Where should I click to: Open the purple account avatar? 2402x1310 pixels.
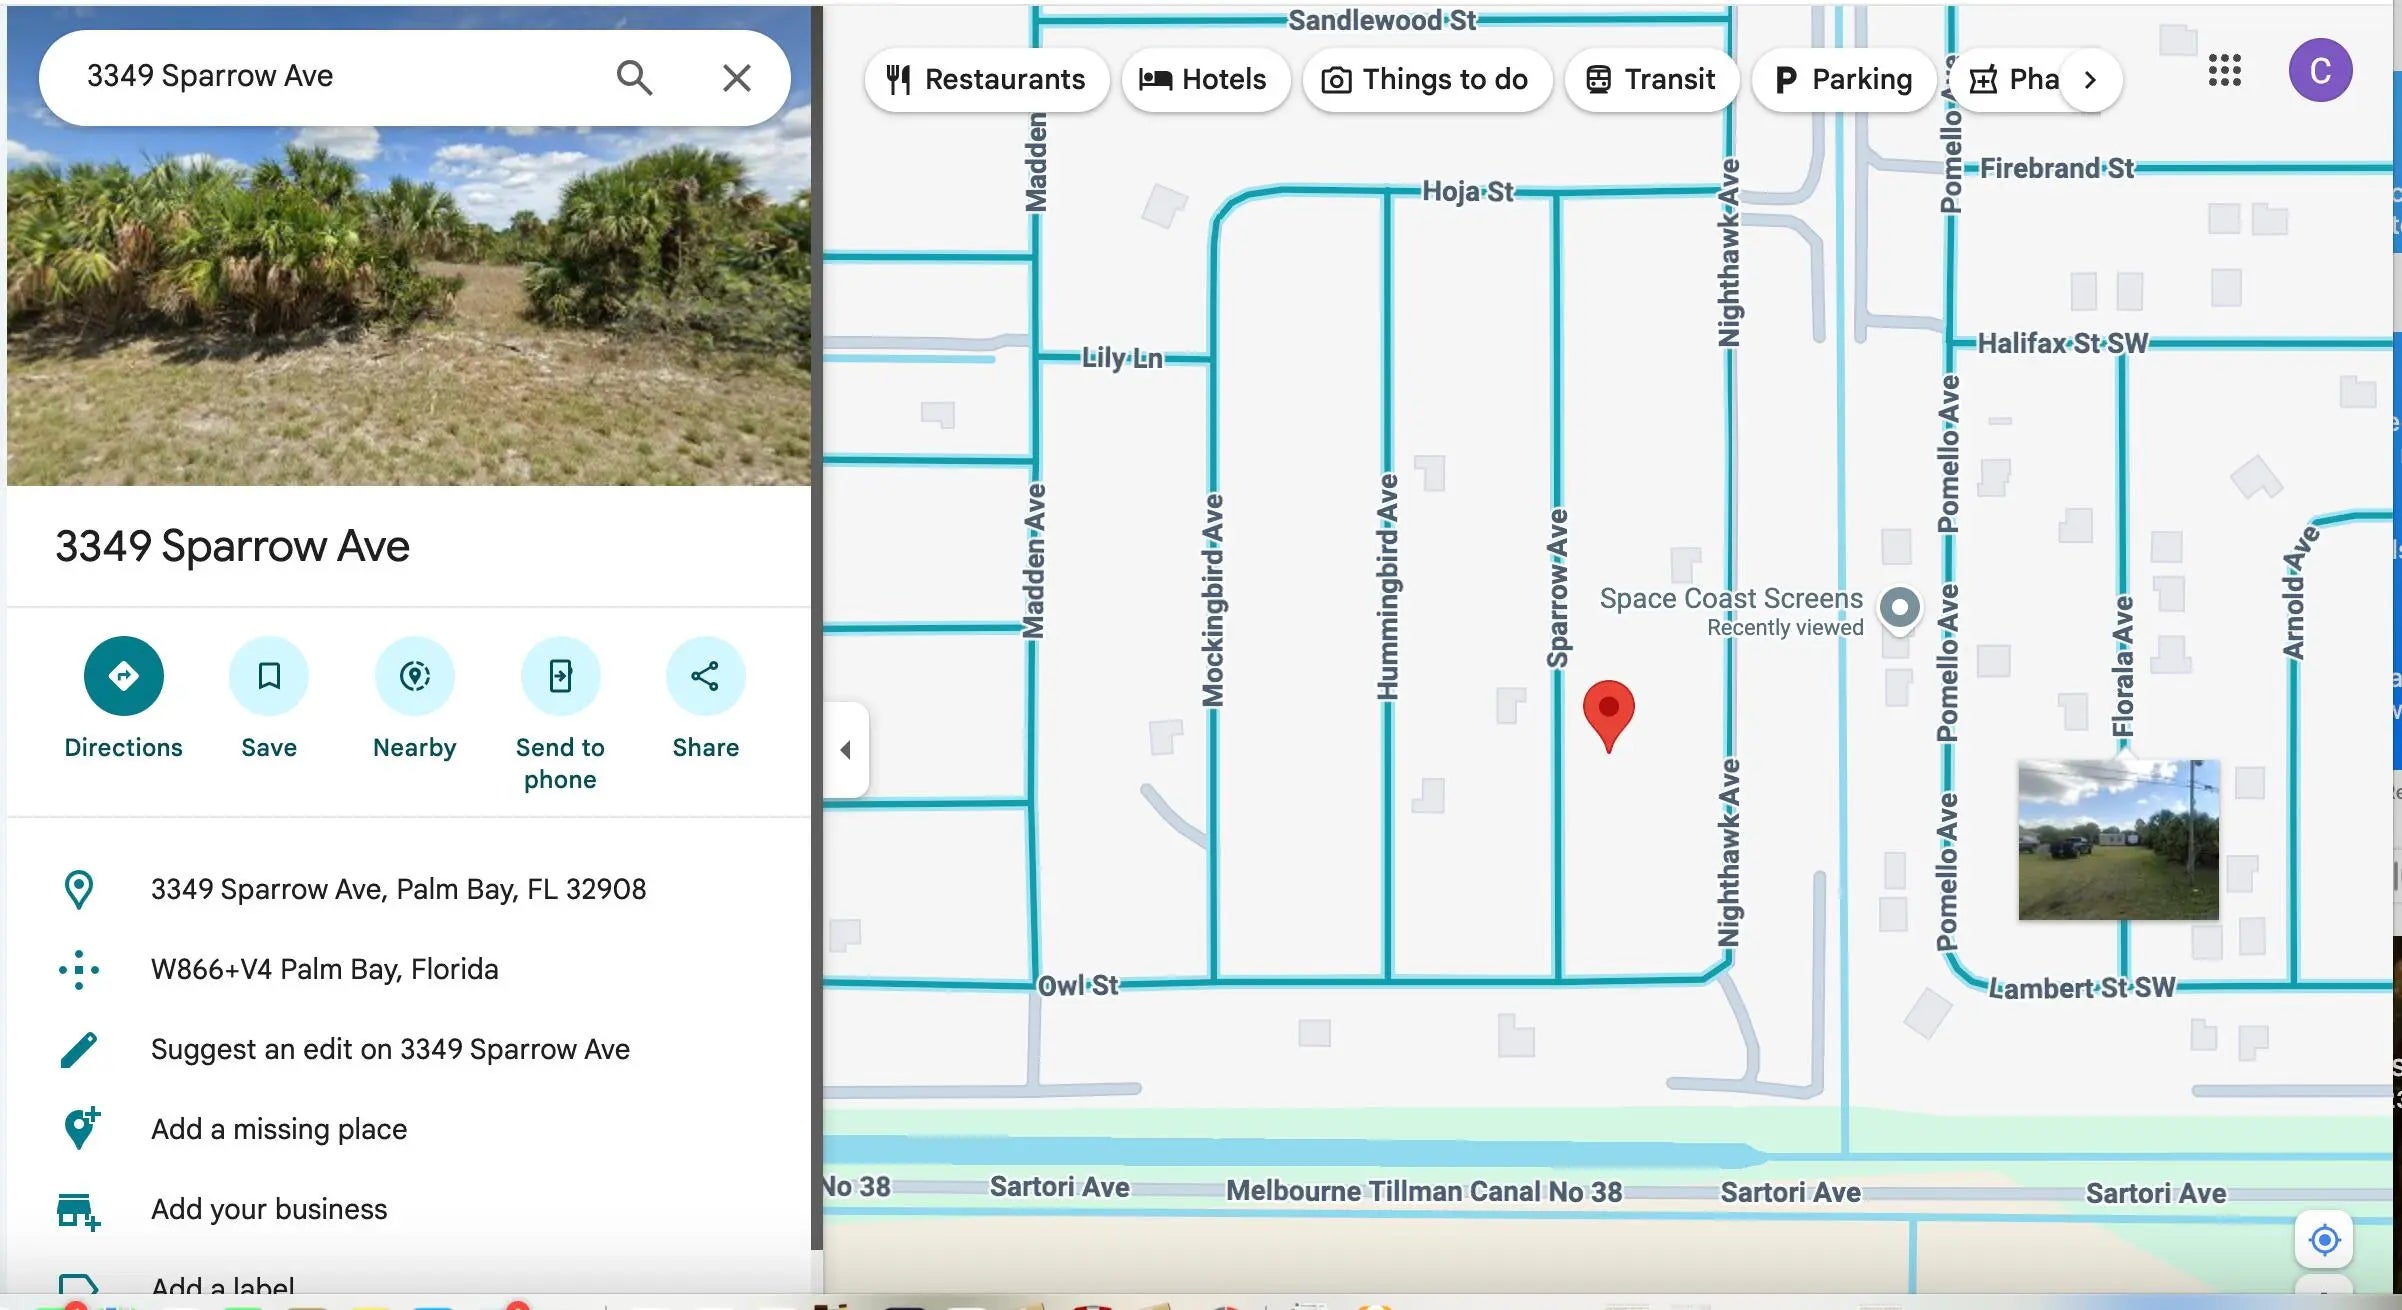2320,71
